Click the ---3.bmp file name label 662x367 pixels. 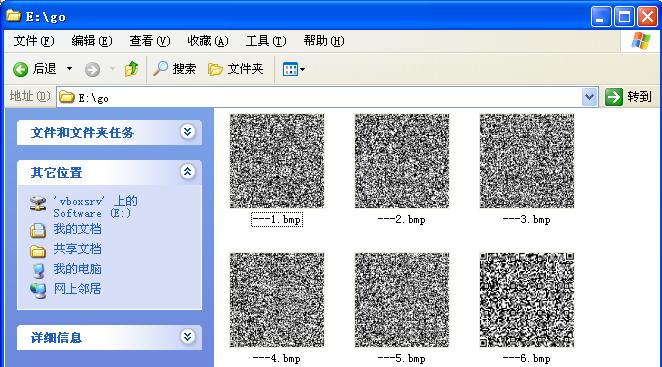[526, 220]
